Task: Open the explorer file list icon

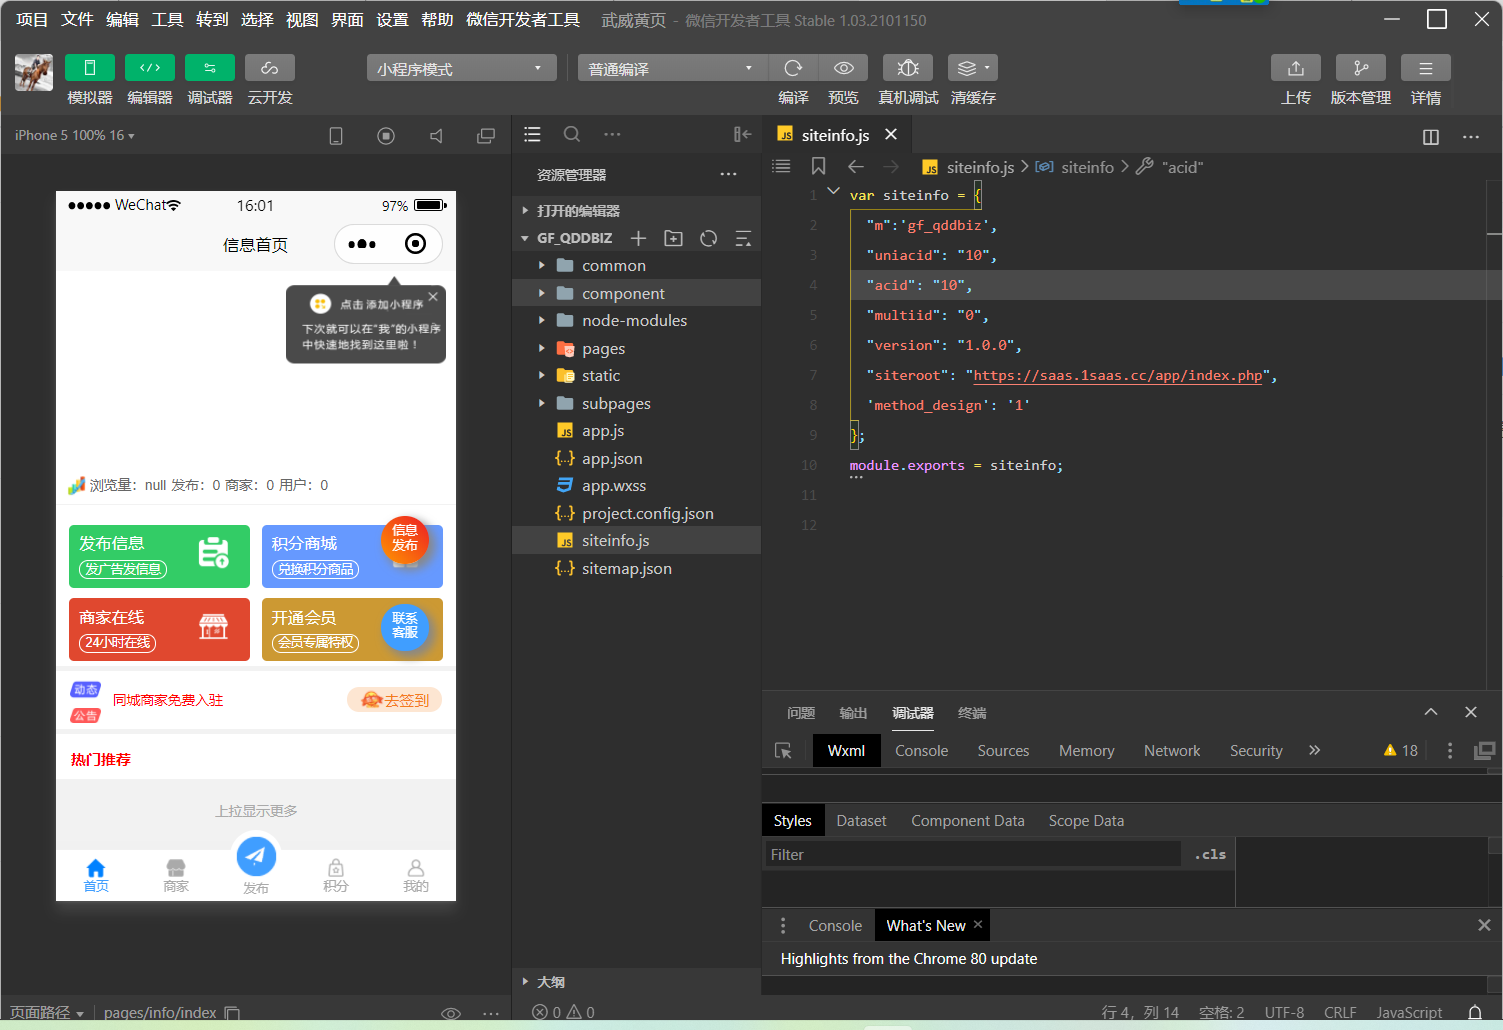Action: 532,134
